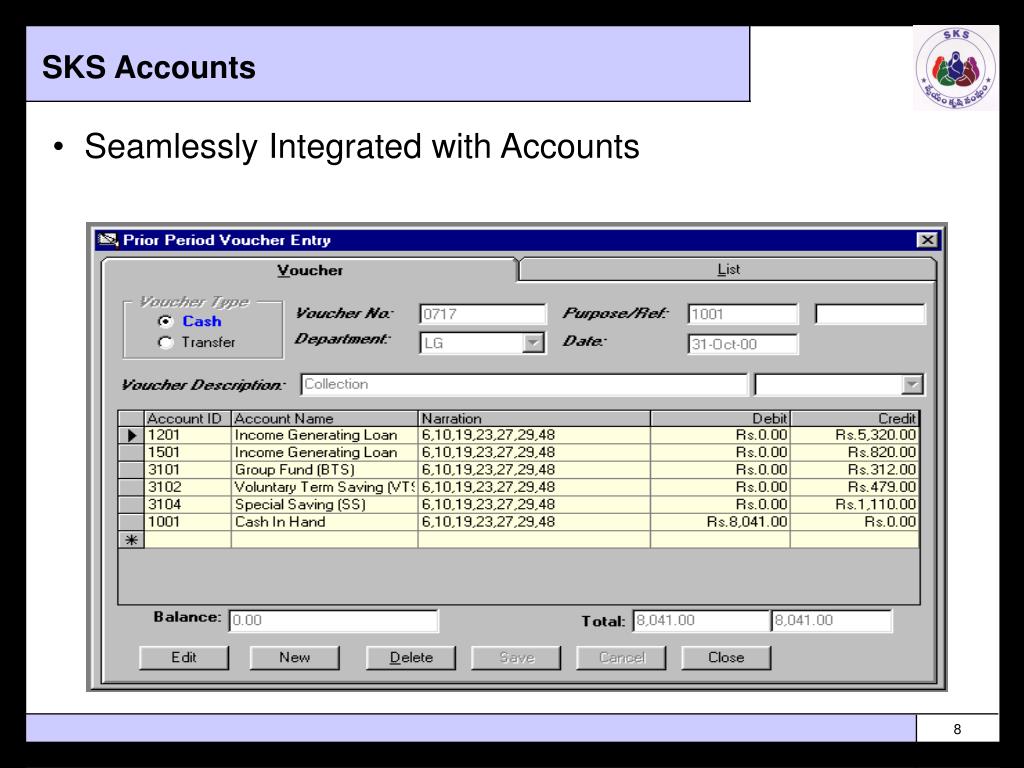
Task: Open dropdown beside Voucher Description field
Action: click(x=912, y=384)
